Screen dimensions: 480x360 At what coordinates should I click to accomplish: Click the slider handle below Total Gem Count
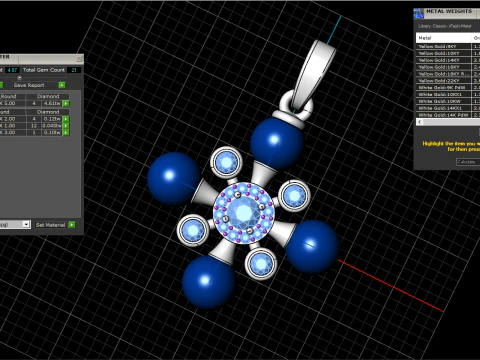pos(19,78)
